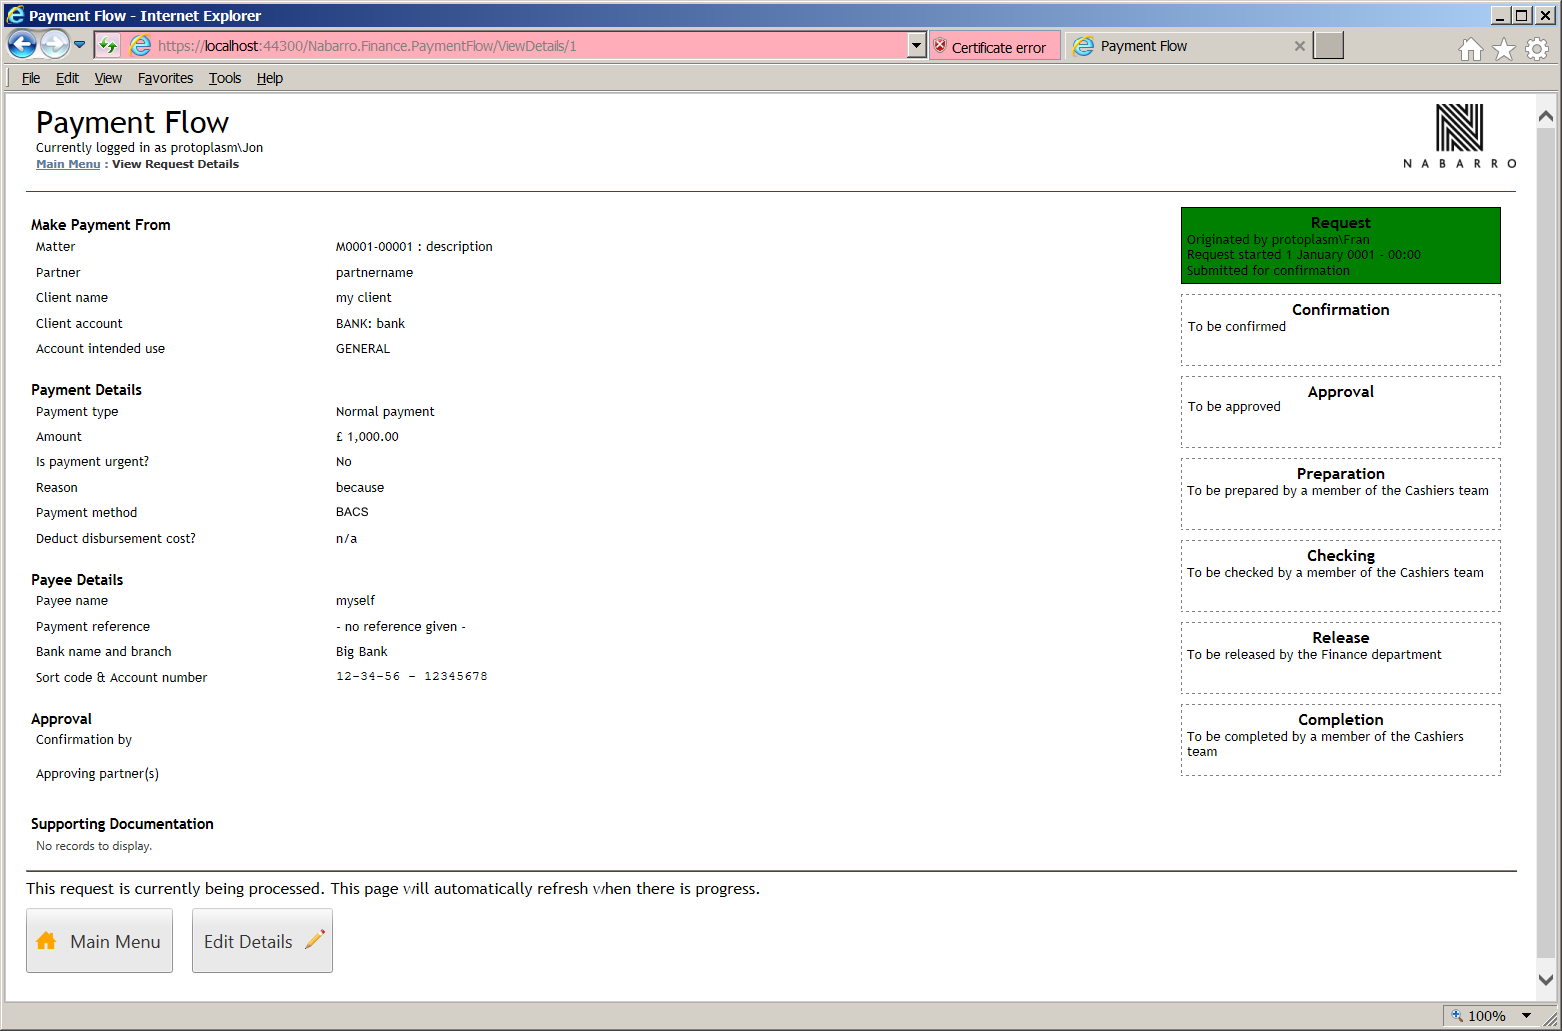The height and width of the screenshot is (1031, 1562).
Task: Click the 'because' reason value
Action: pos(360,488)
